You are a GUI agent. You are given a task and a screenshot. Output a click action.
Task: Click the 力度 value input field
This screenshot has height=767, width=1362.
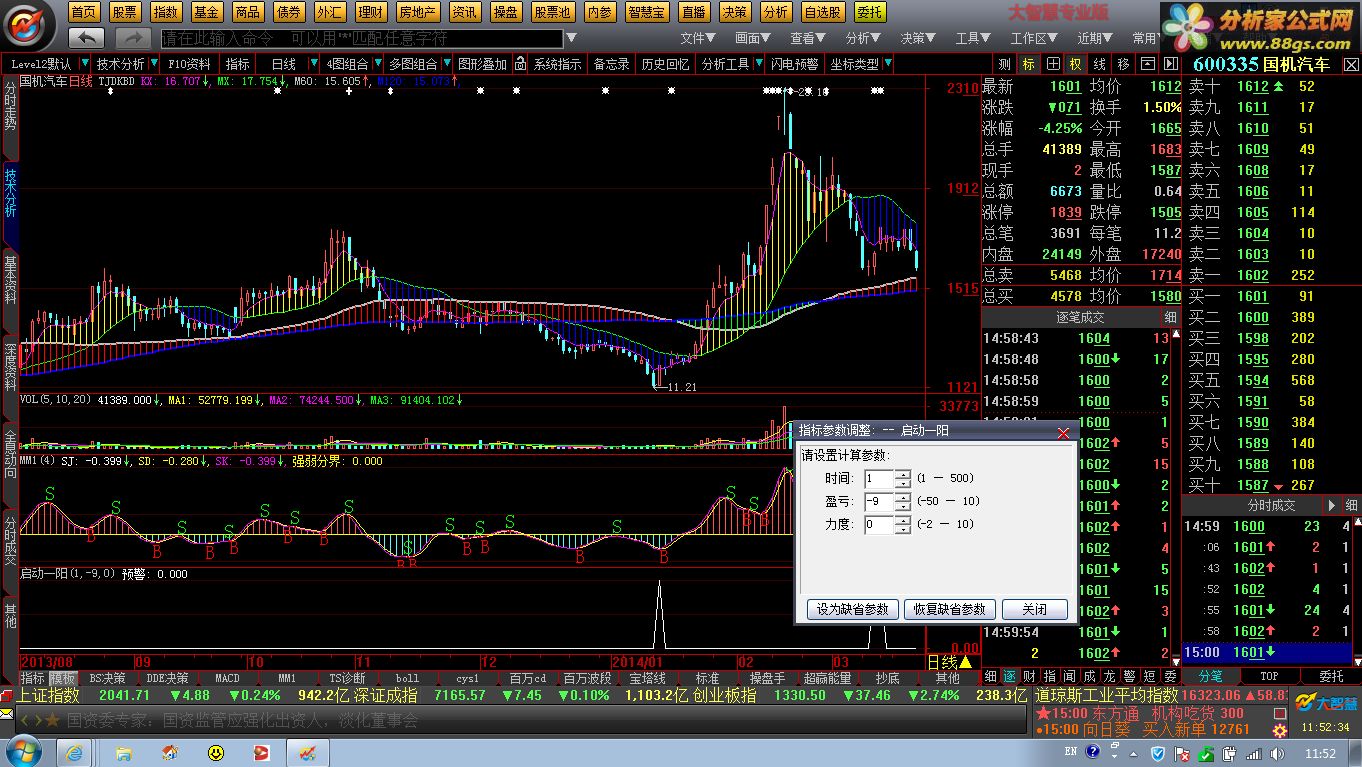[x=880, y=524]
